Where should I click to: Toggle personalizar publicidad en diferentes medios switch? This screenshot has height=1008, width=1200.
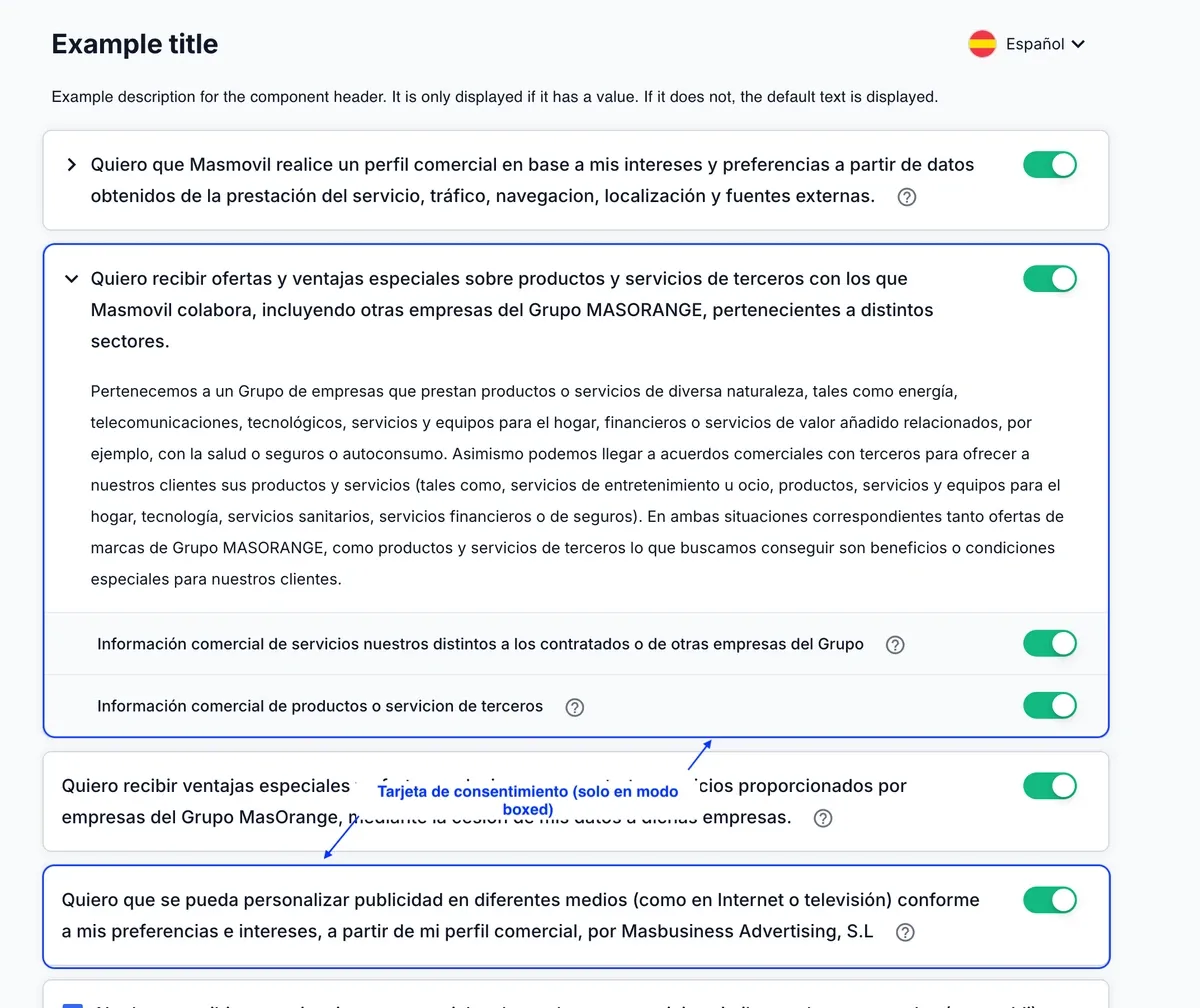click(x=1050, y=900)
